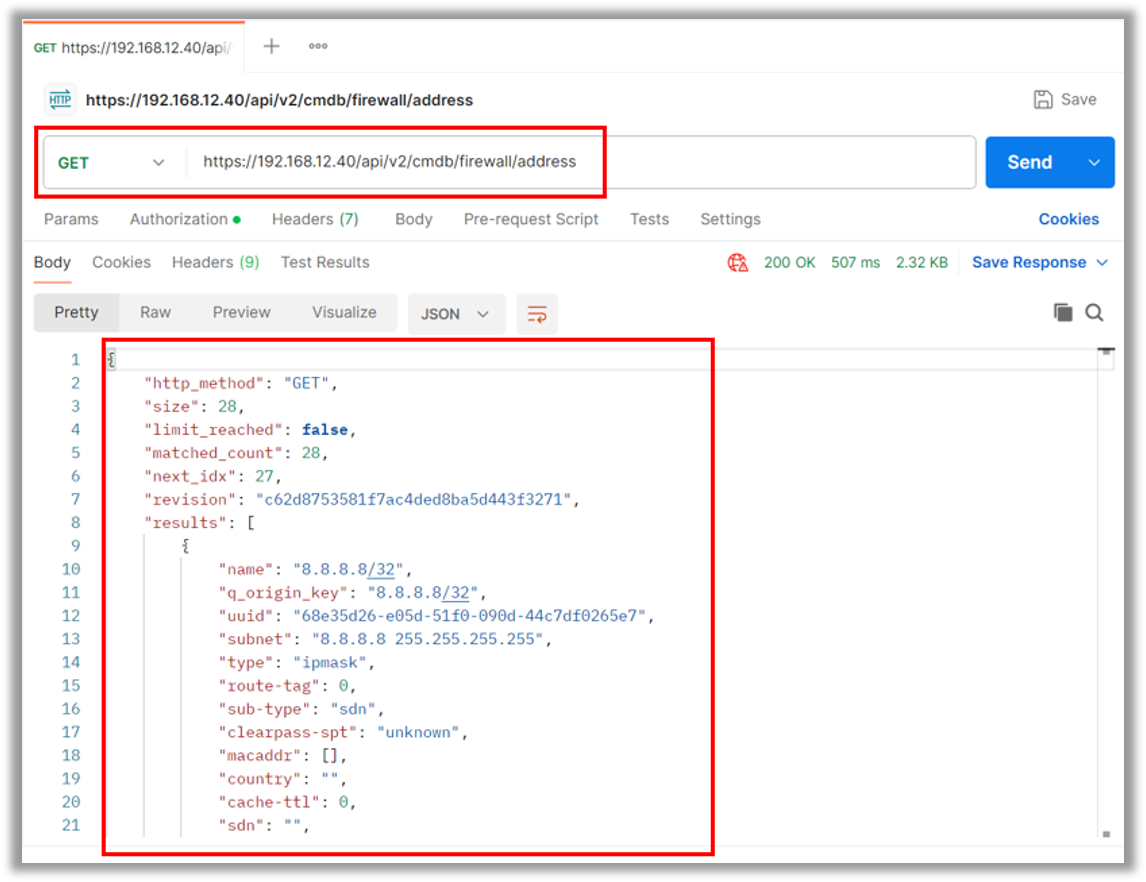
Task: Switch to the Headers (7) request tab
Action: [314, 219]
